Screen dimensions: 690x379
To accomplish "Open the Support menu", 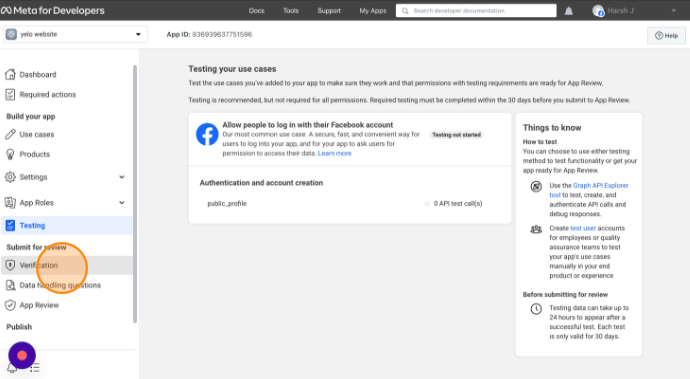I will pos(329,11).
